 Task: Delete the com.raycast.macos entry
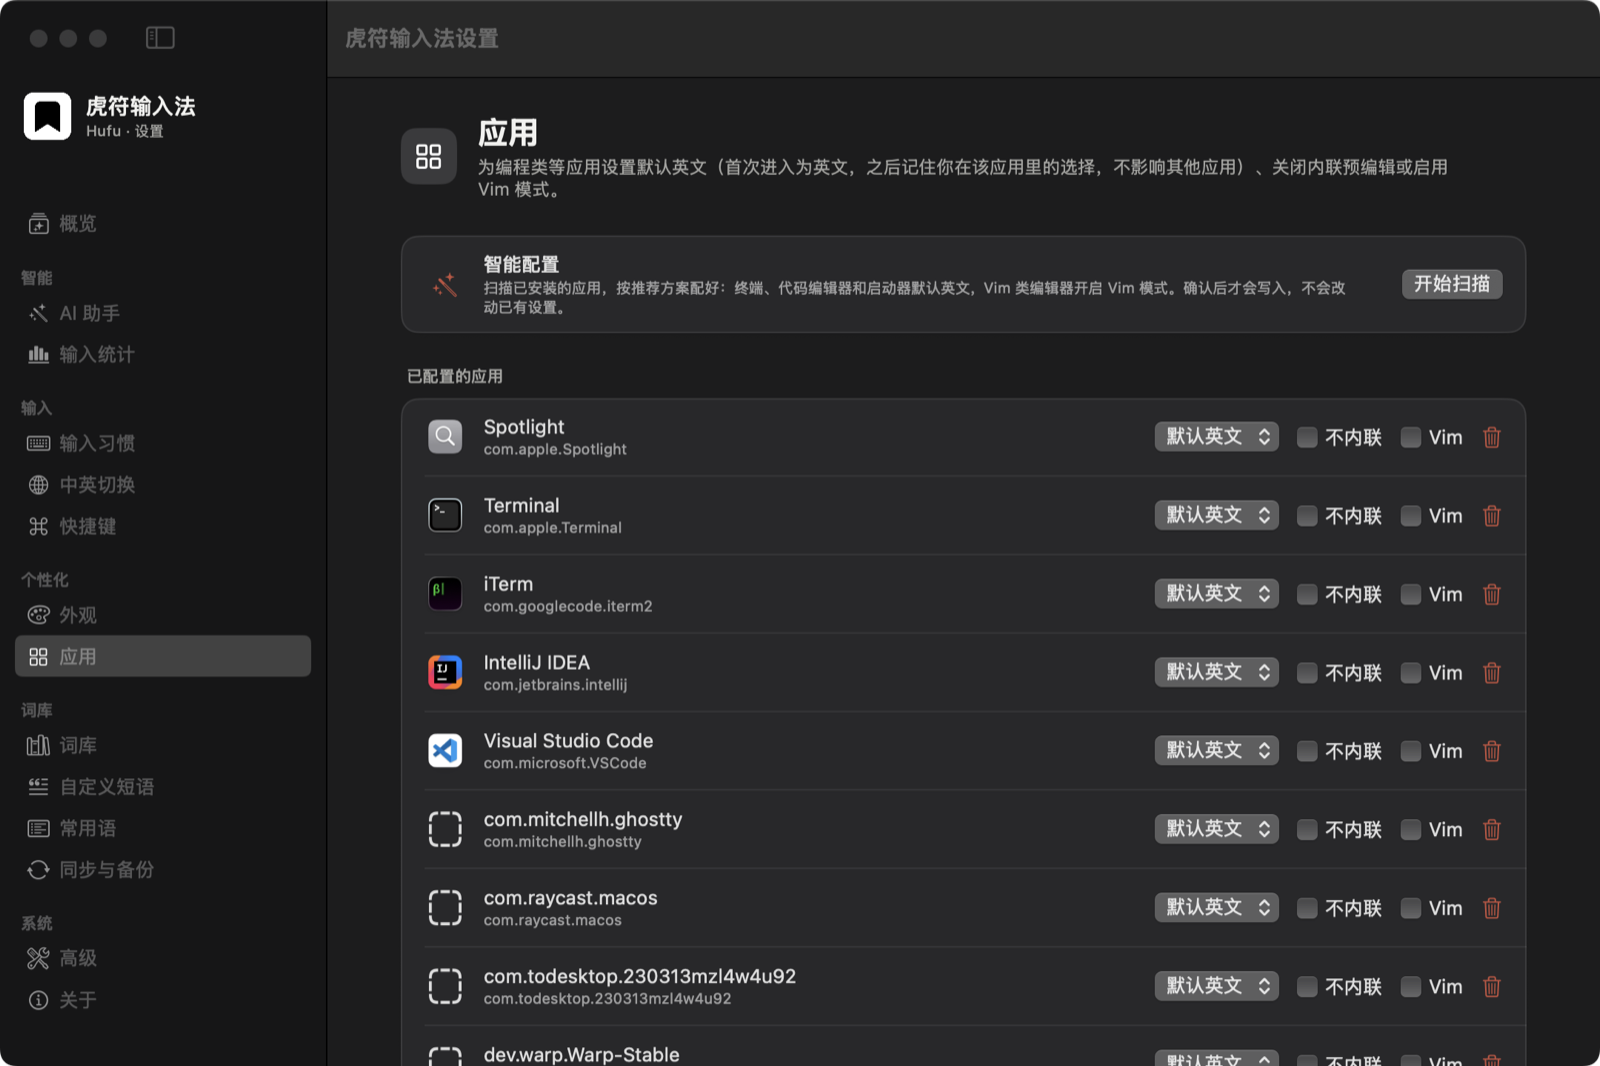pos(1492,908)
